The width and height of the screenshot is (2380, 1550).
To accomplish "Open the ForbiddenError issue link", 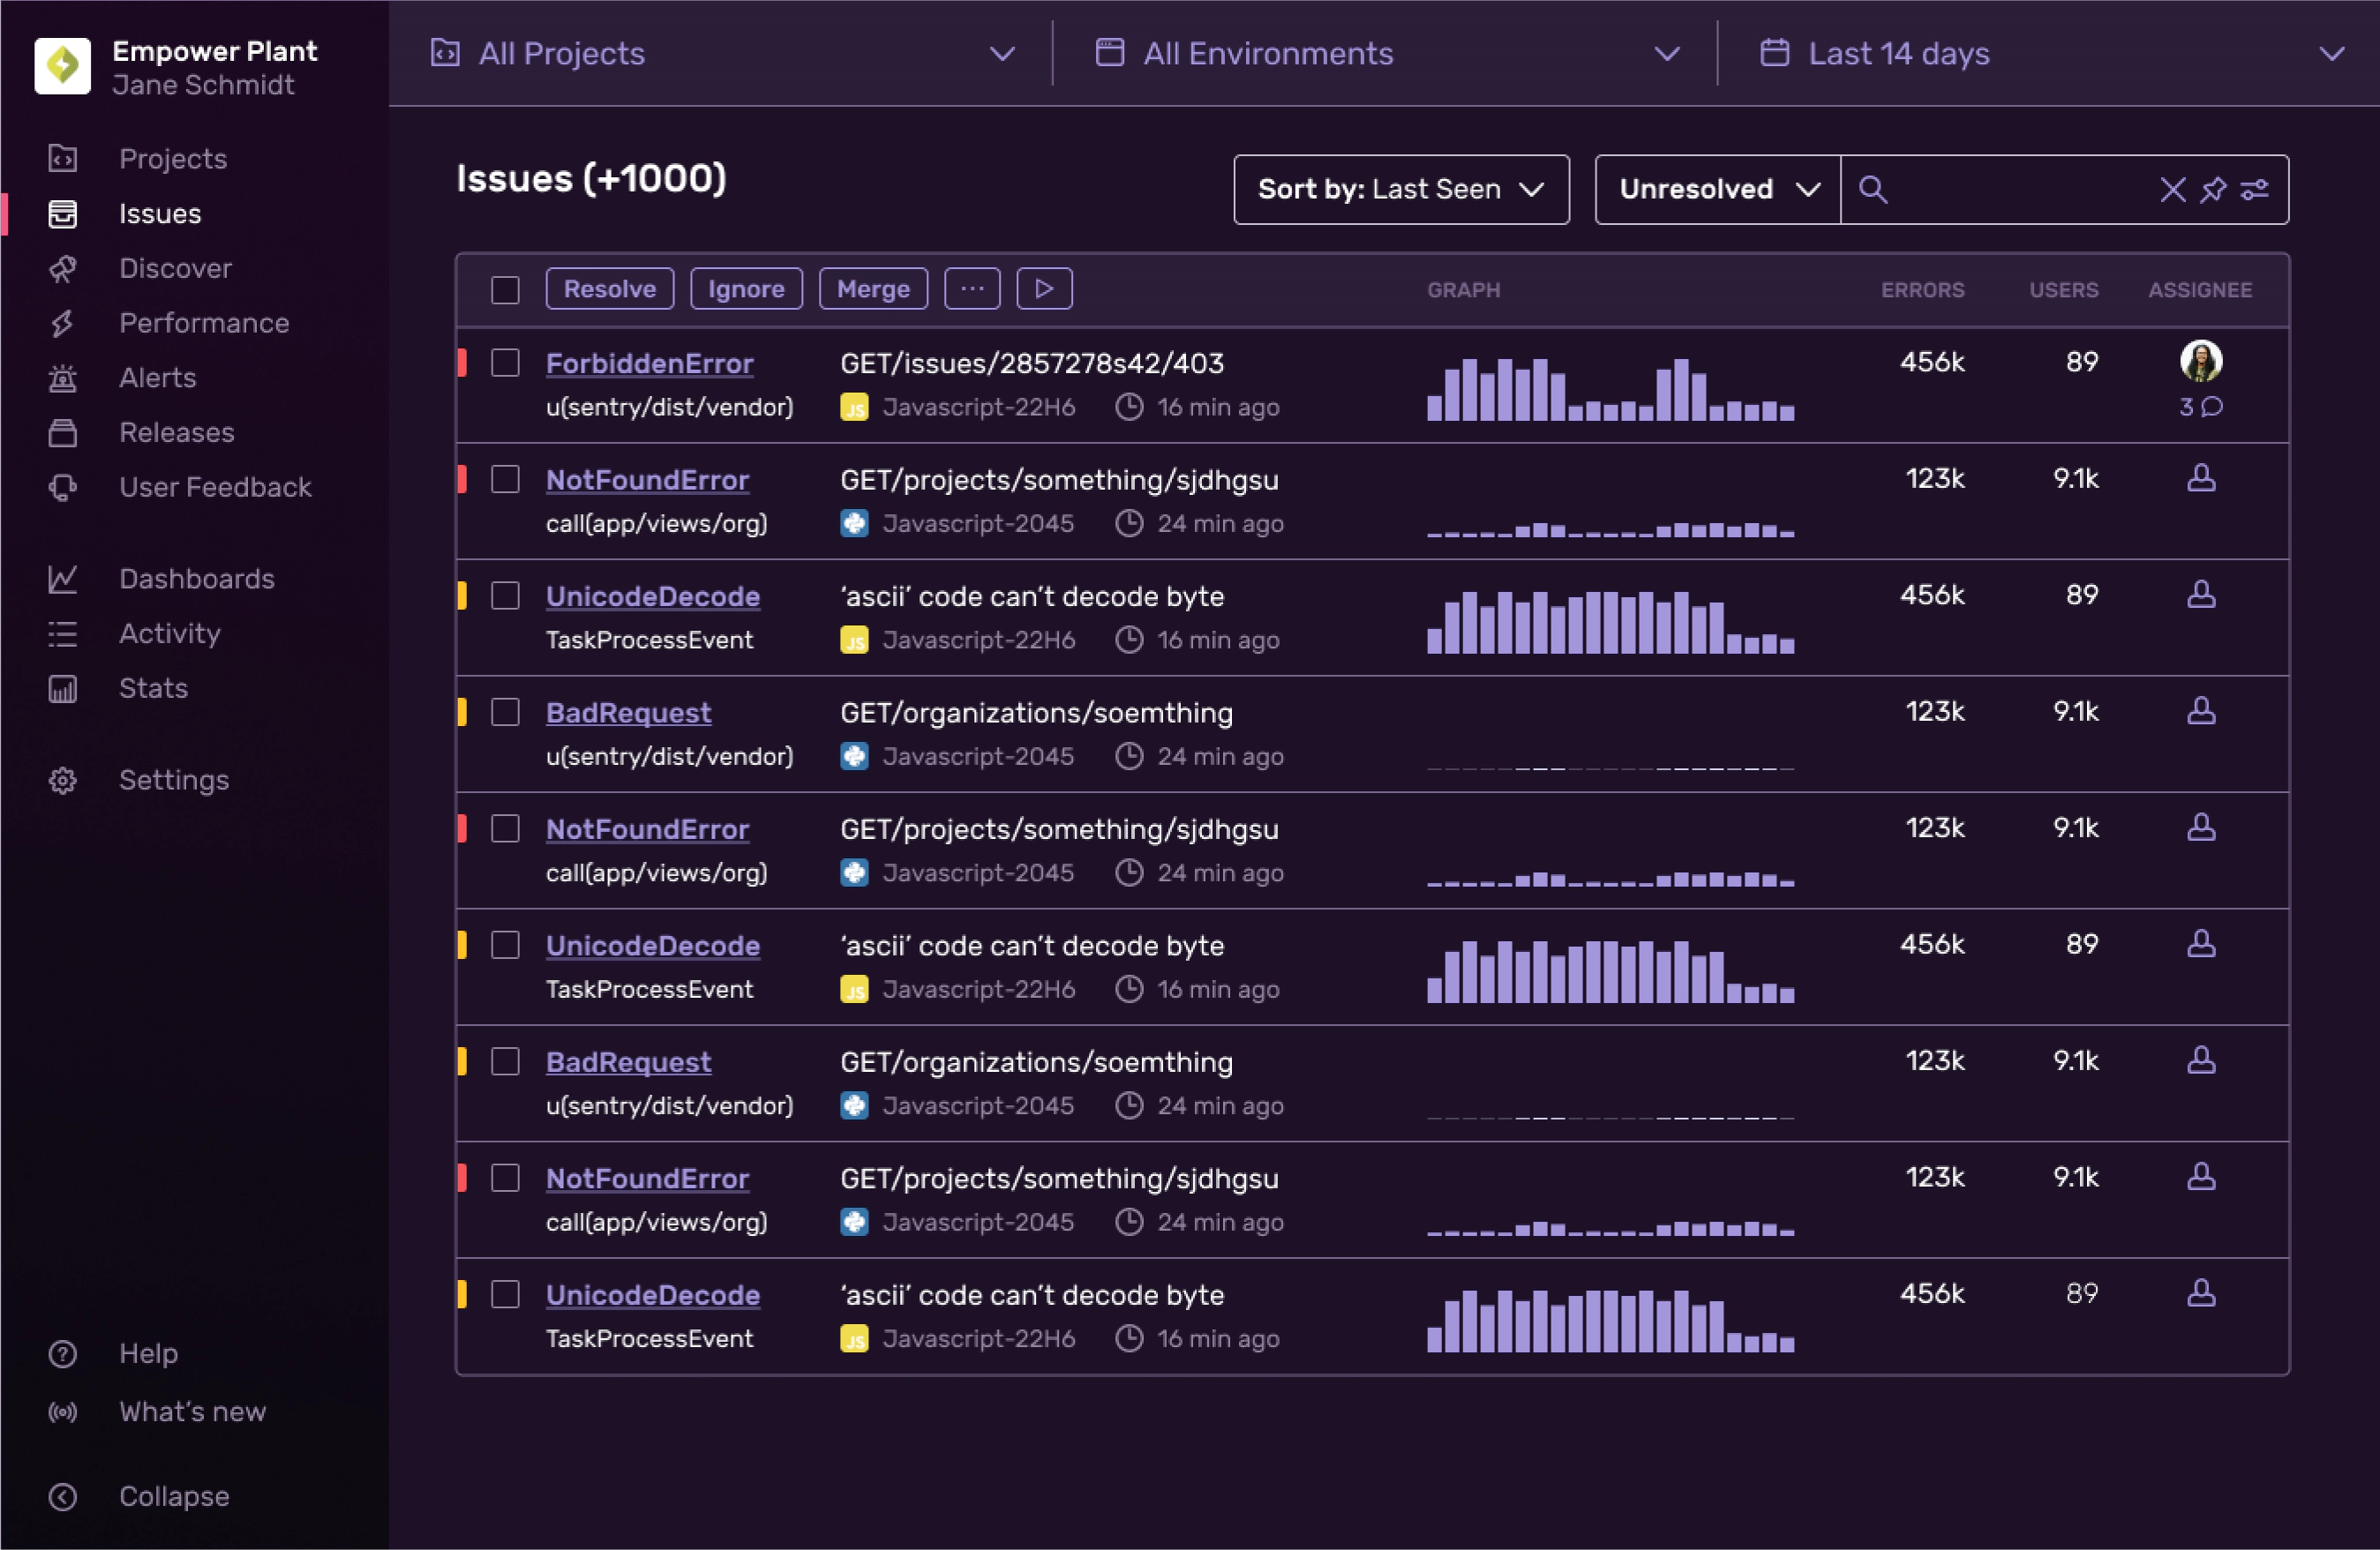I will pyautogui.click(x=649, y=363).
